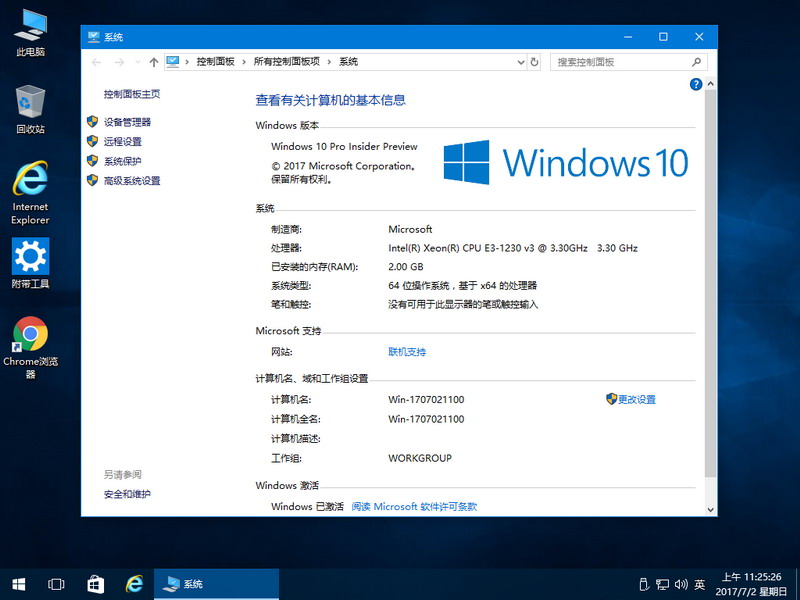
Task: Click the manufacturer value 'Microsoft'
Action: (410, 229)
